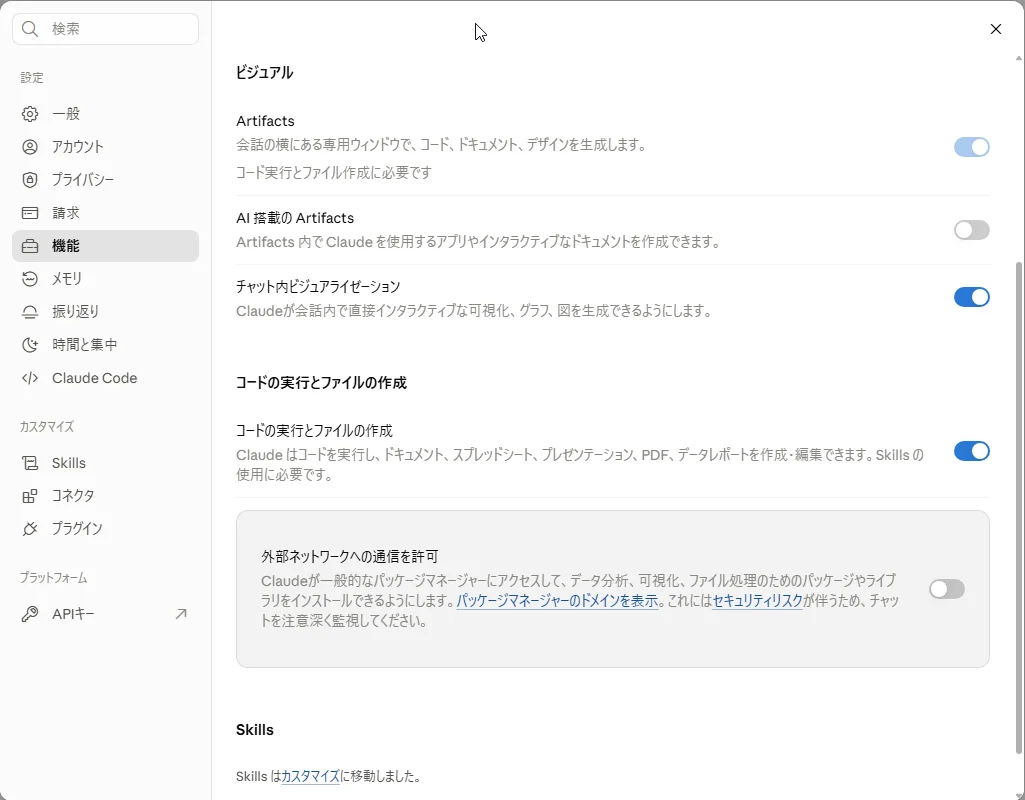
Task: Click into the 検索 search field
Action: point(105,29)
